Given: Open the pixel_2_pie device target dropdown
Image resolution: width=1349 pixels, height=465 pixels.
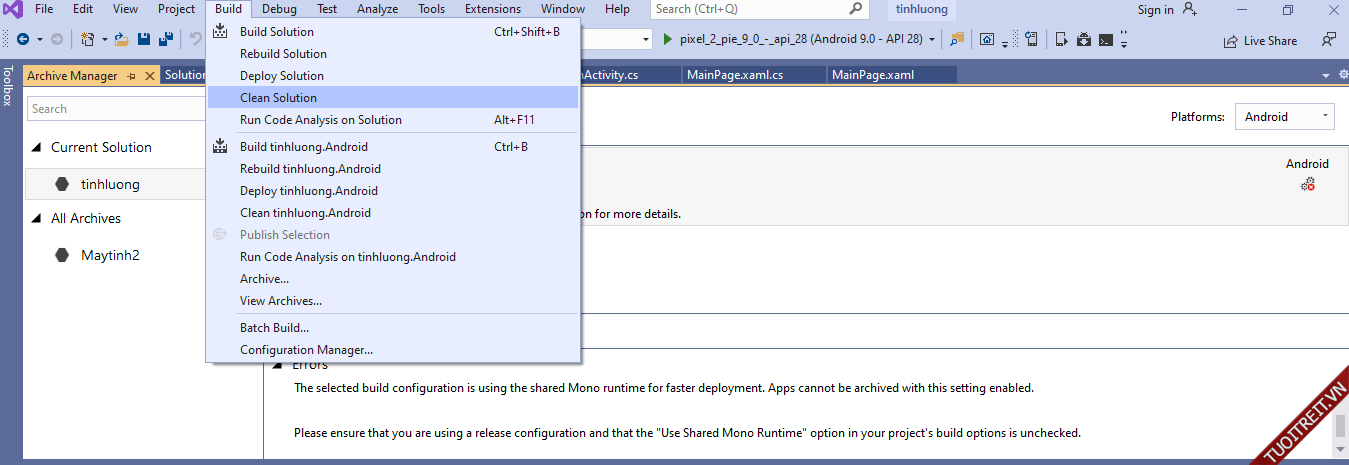Looking at the screenshot, I should pyautogui.click(x=932, y=40).
